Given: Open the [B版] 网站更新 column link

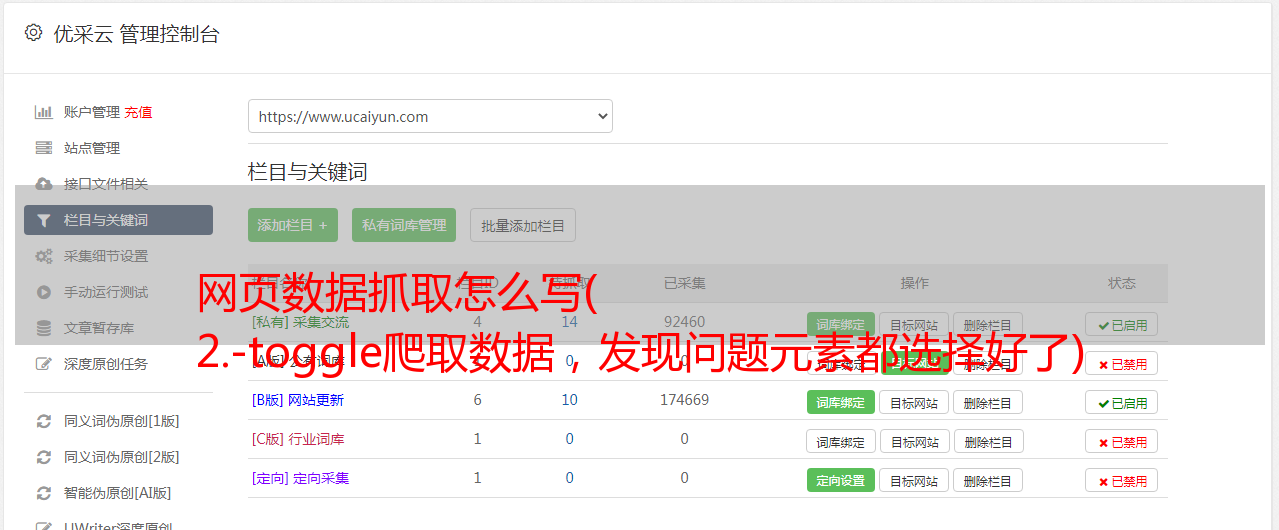Looking at the screenshot, I should coord(298,400).
